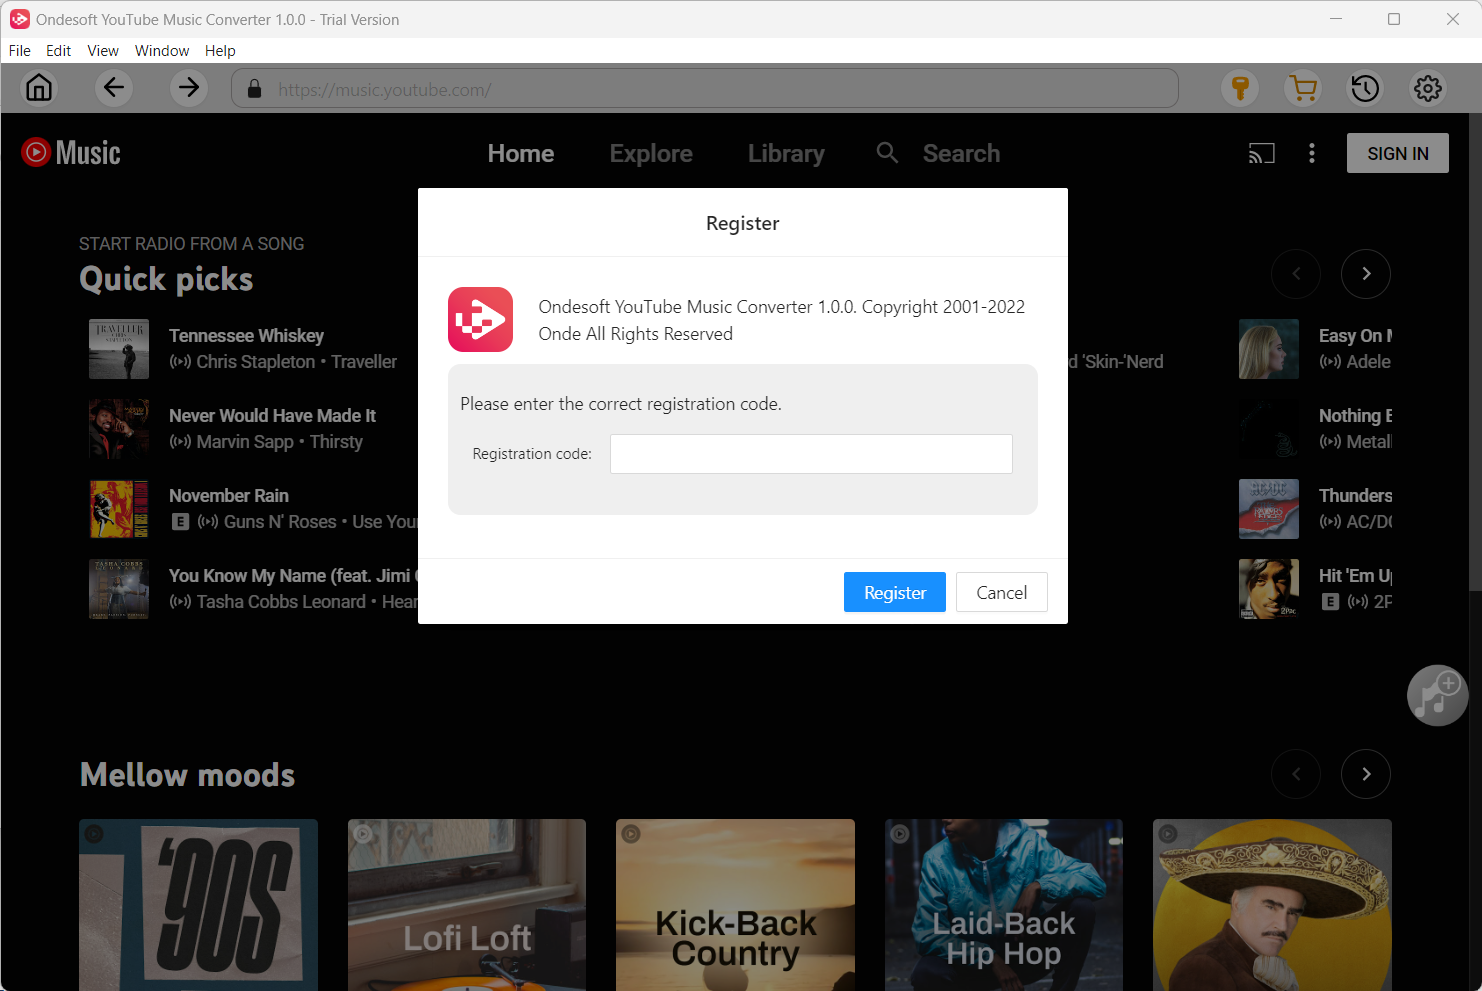Select the Easy On Me Adele thumbnail
The width and height of the screenshot is (1482, 991).
[1269, 349]
